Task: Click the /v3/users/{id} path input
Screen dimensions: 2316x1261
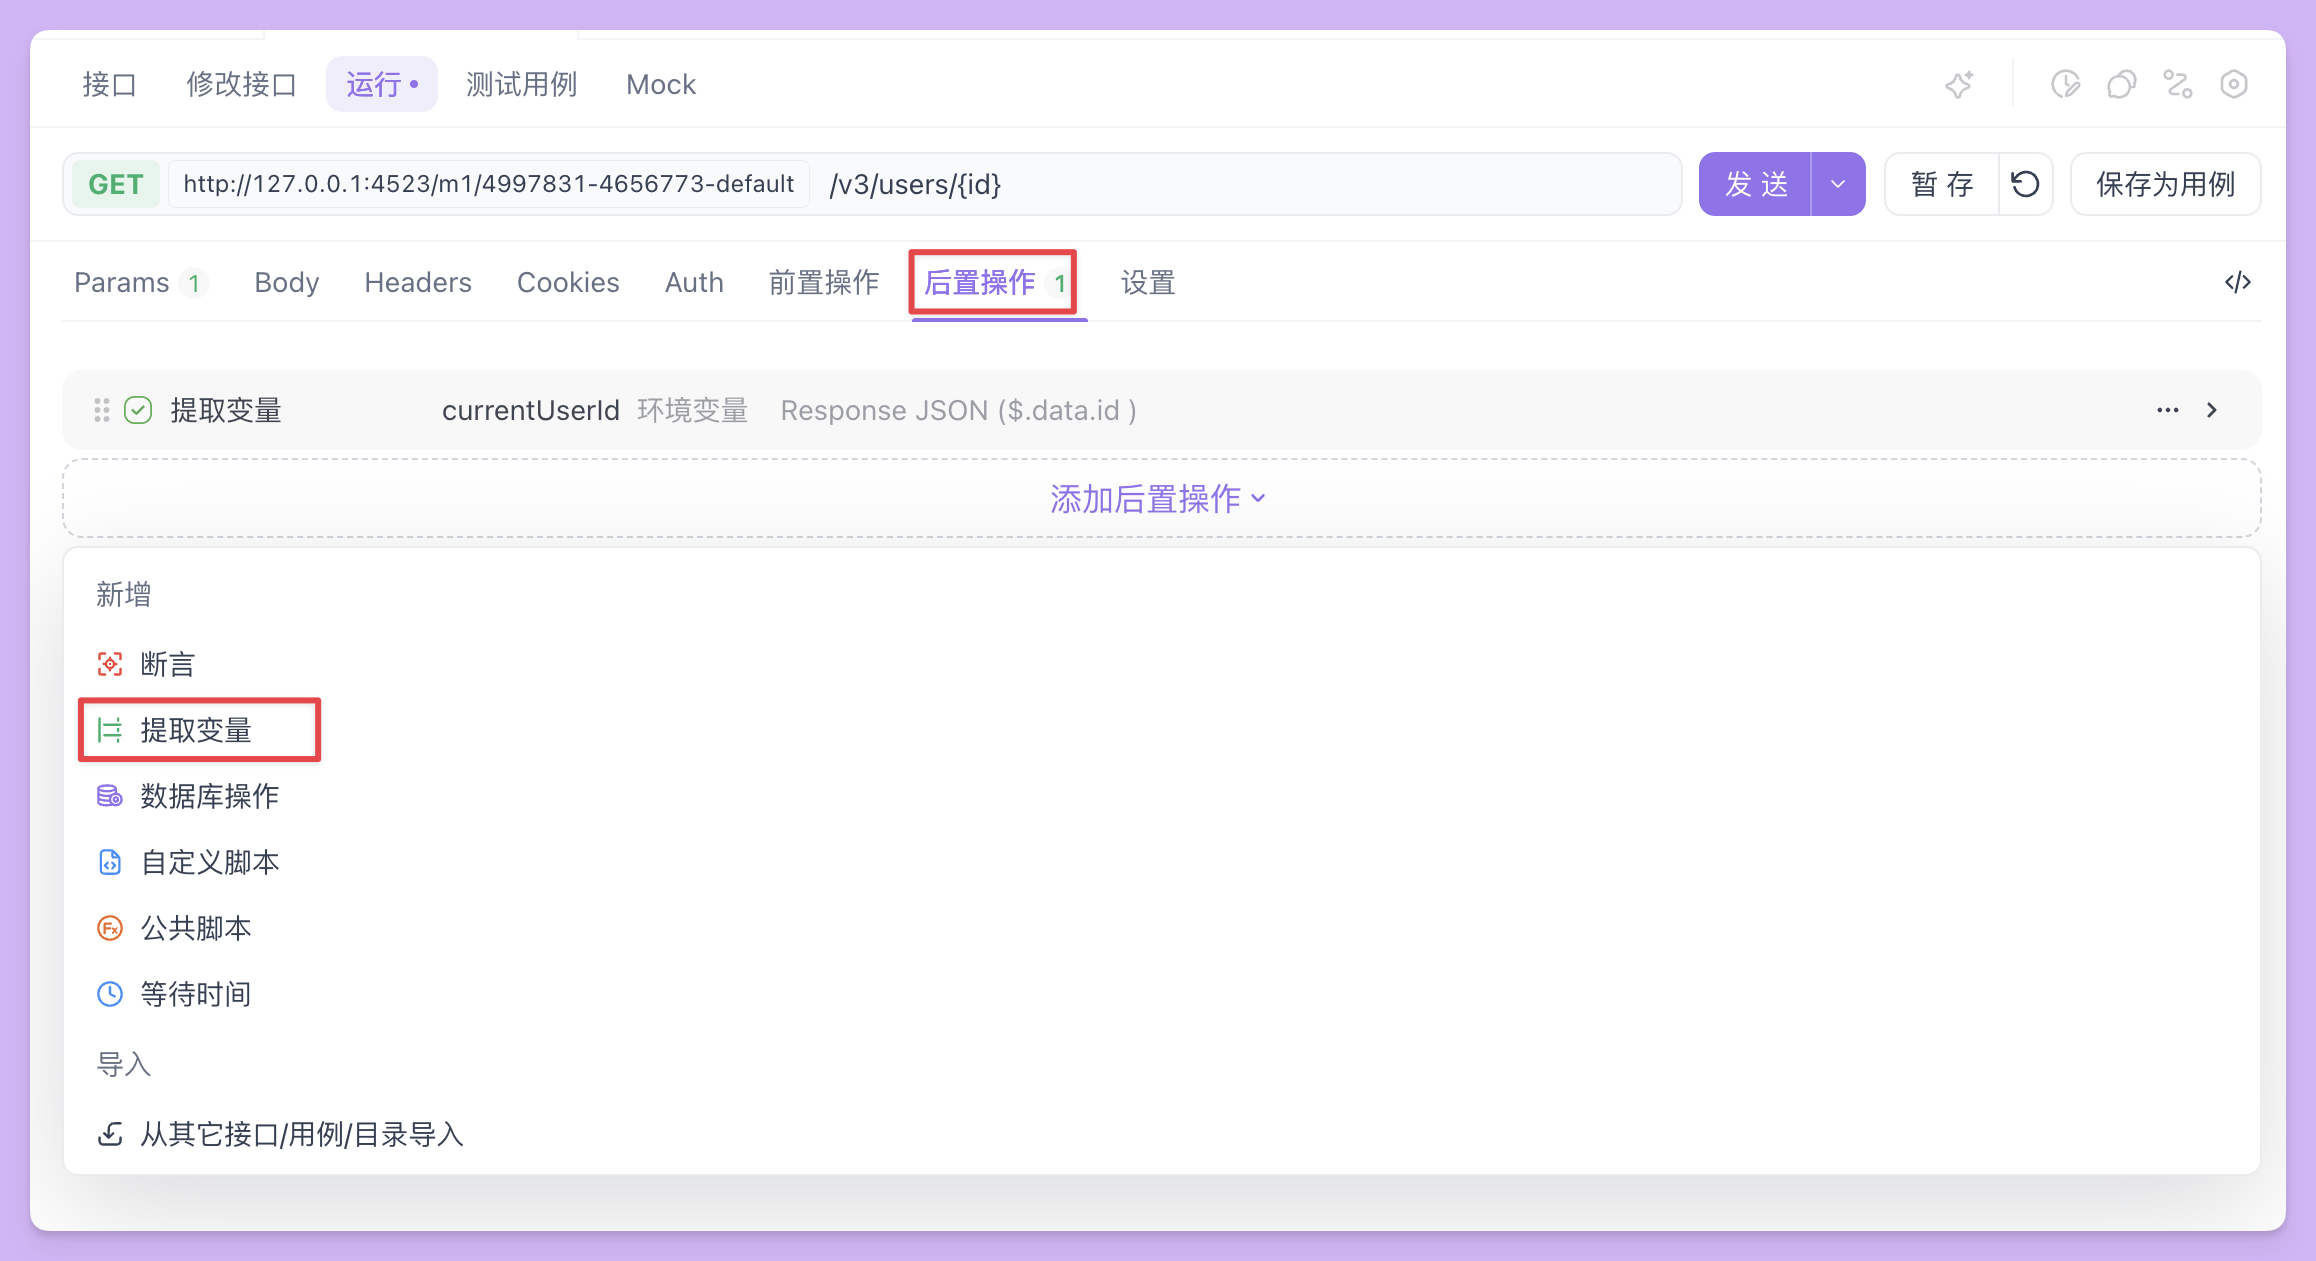Action: click(x=1248, y=184)
